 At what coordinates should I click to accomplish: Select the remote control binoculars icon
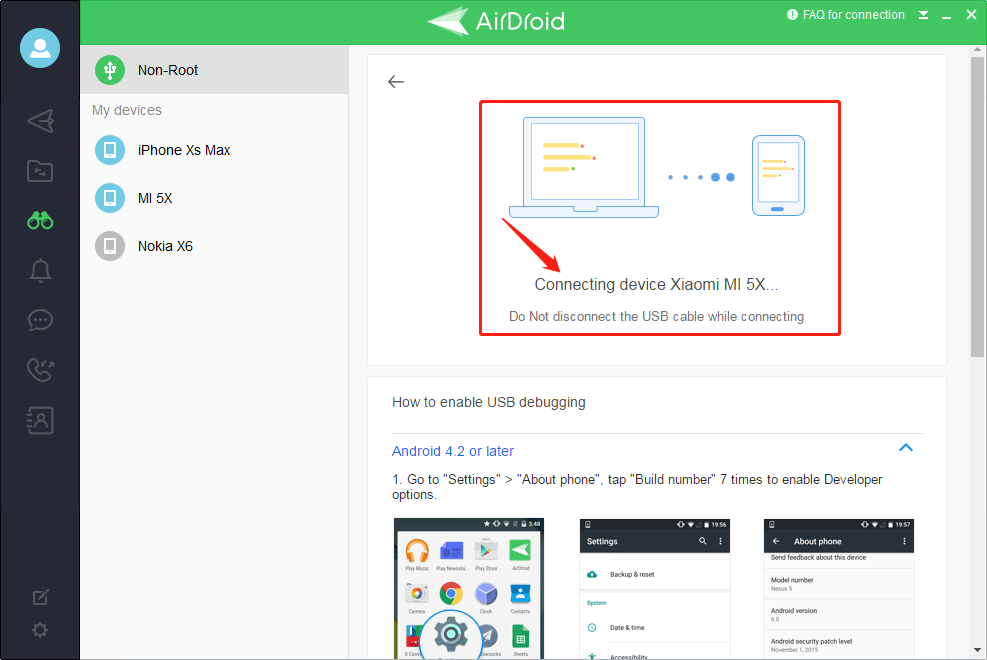pyautogui.click(x=40, y=221)
